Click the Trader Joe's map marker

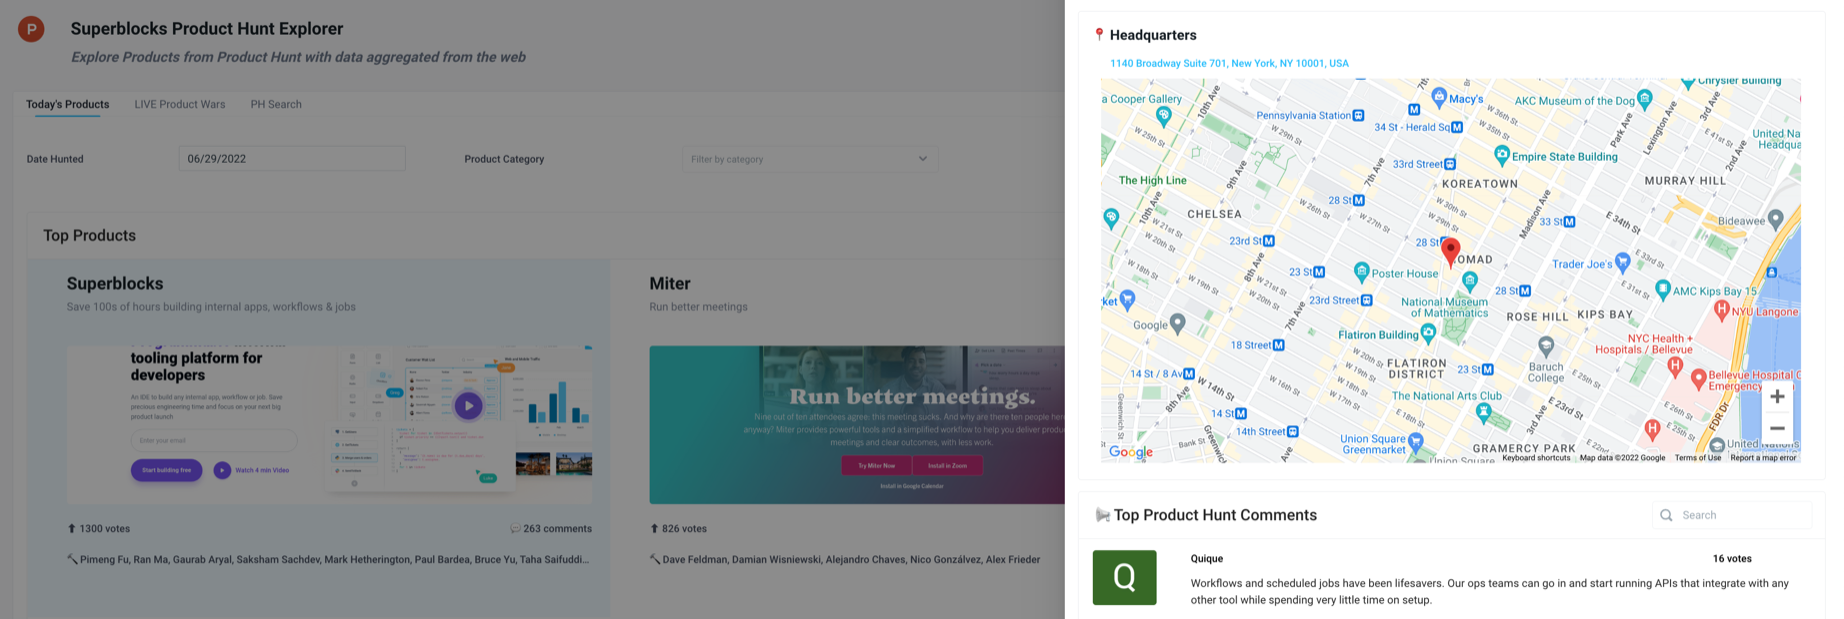tap(1623, 262)
